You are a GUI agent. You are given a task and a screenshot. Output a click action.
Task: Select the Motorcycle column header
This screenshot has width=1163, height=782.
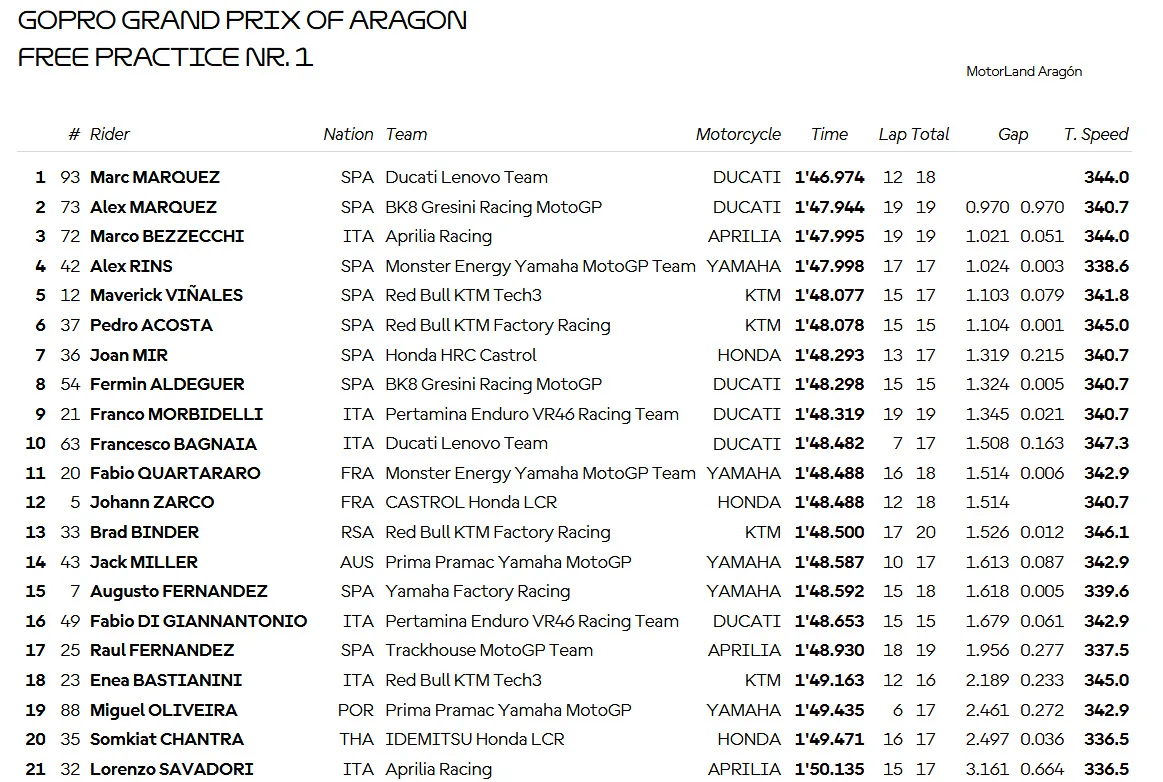click(738, 134)
